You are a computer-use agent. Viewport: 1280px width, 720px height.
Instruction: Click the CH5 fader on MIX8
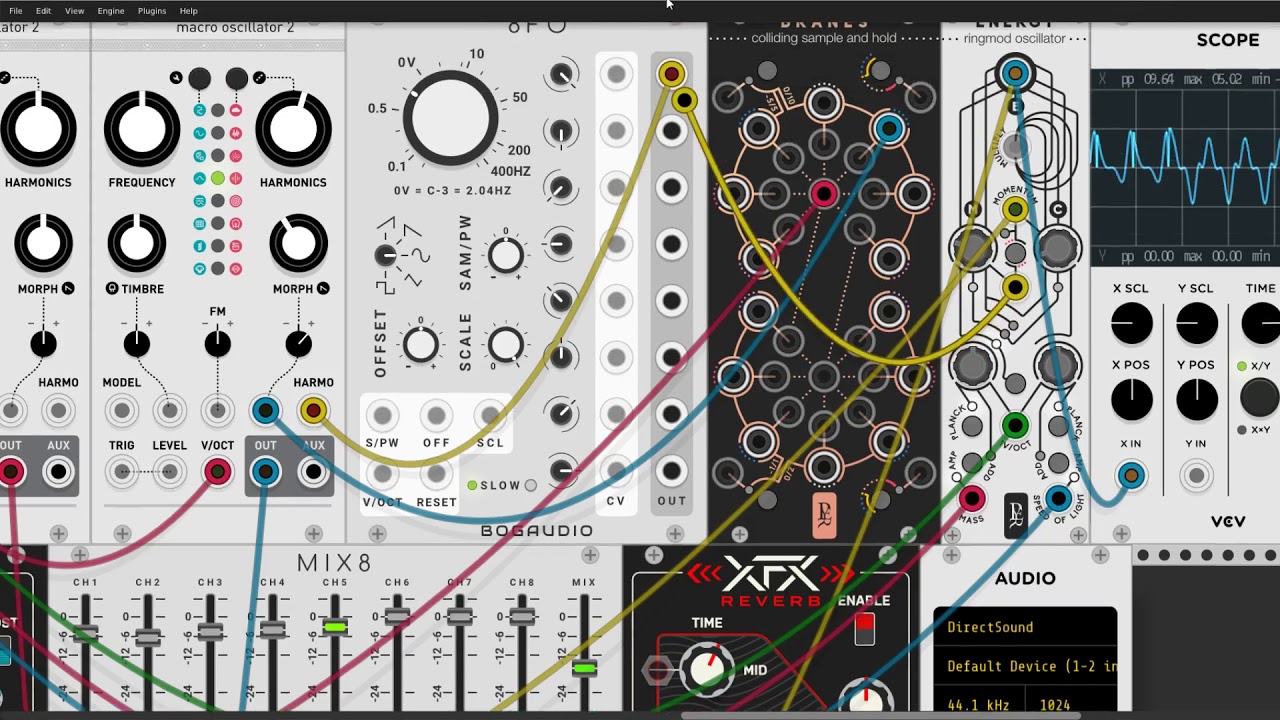coord(335,627)
